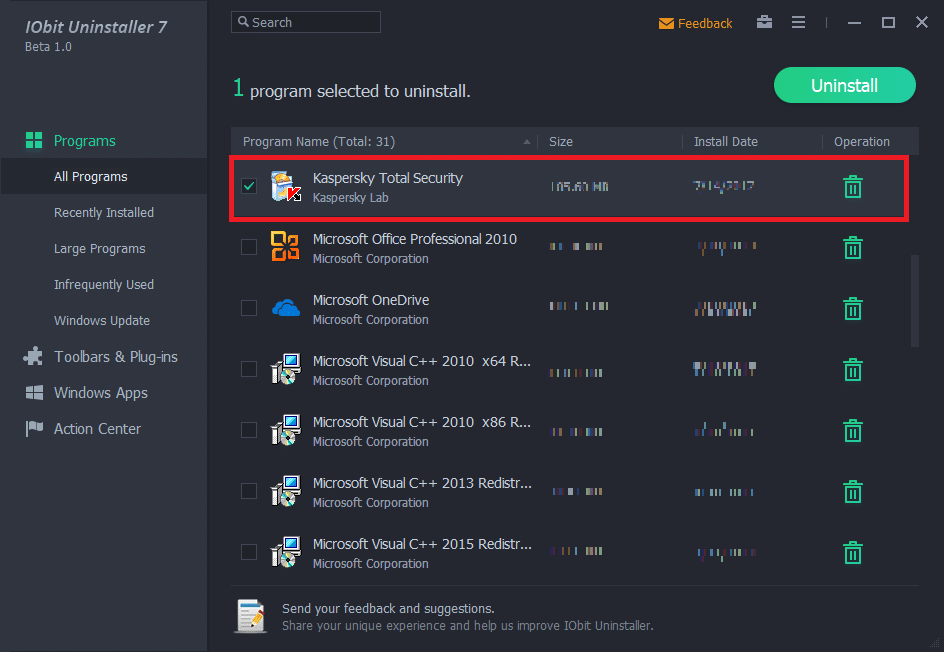Image resolution: width=944 pixels, height=652 pixels.
Task: Click the Programs grid icon in sidebar
Action: [x=34, y=140]
